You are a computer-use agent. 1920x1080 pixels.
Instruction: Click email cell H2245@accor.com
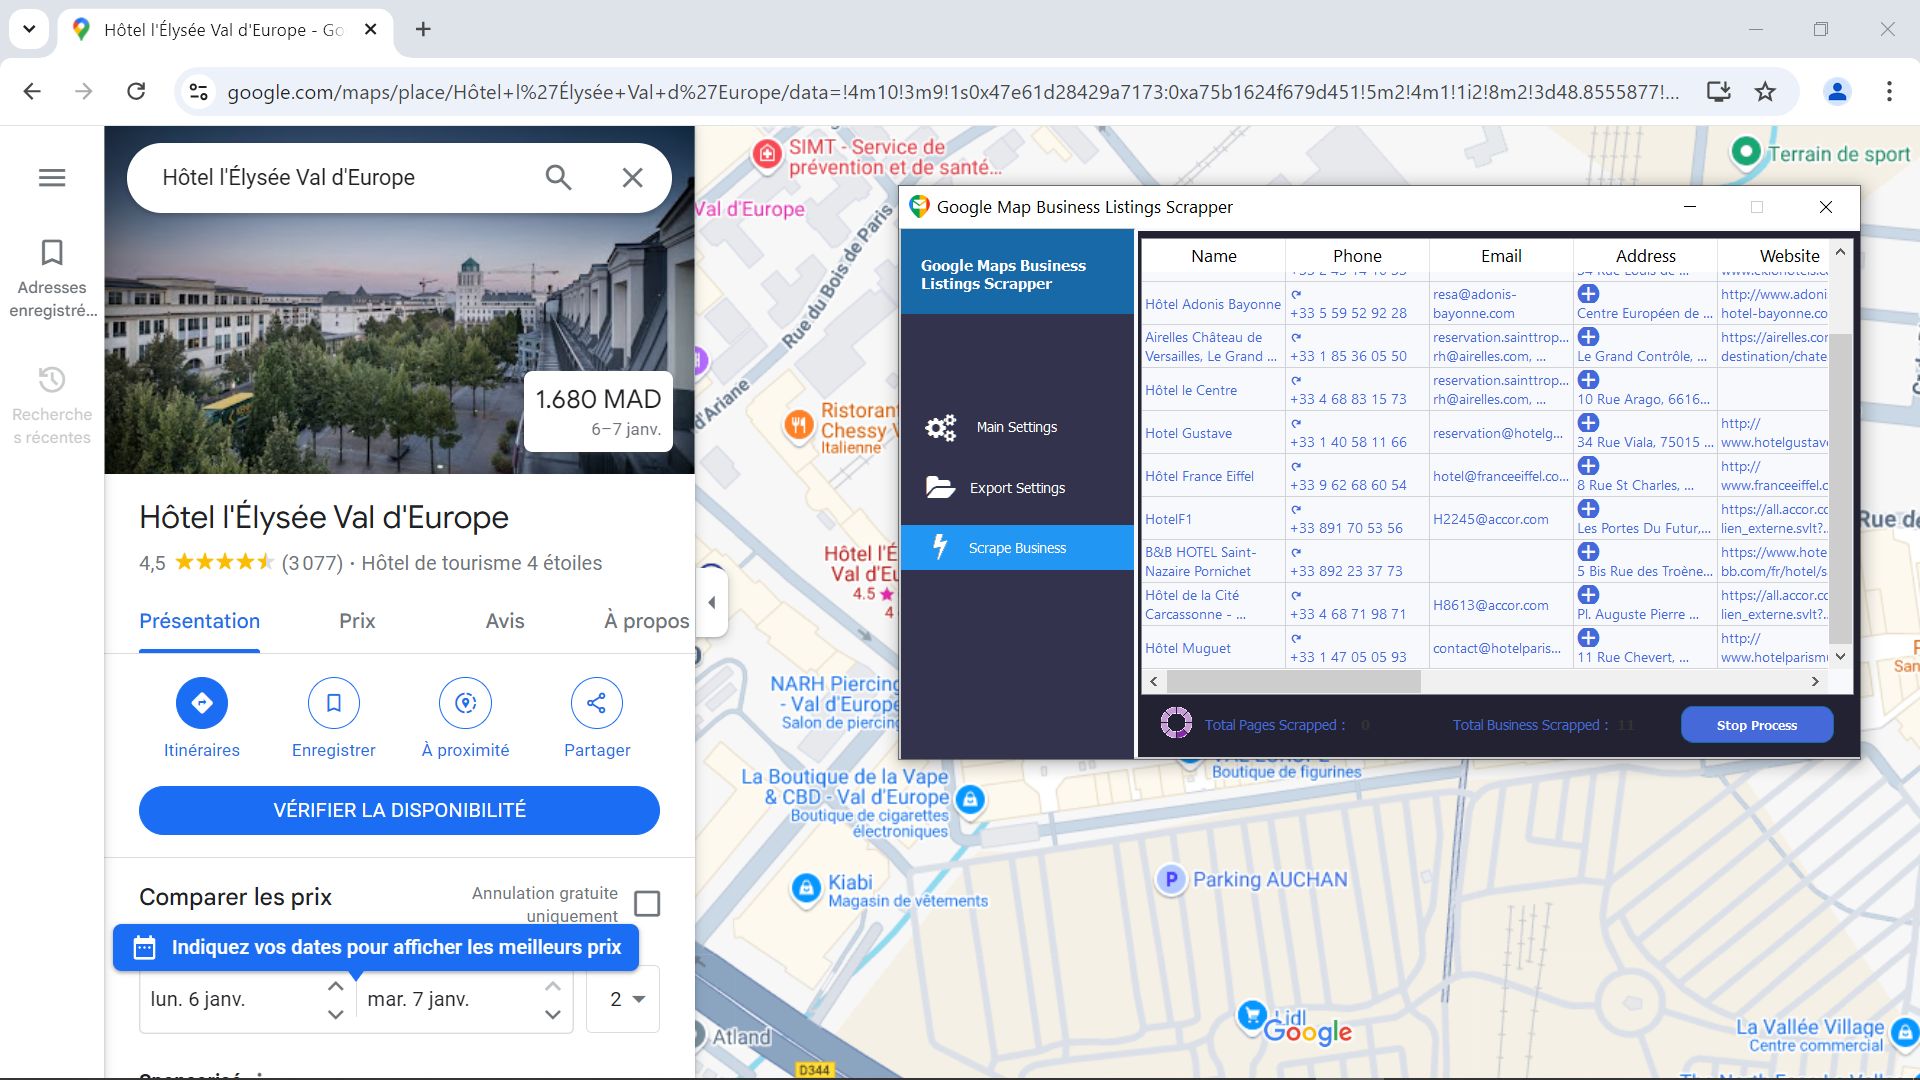tap(1501, 519)
